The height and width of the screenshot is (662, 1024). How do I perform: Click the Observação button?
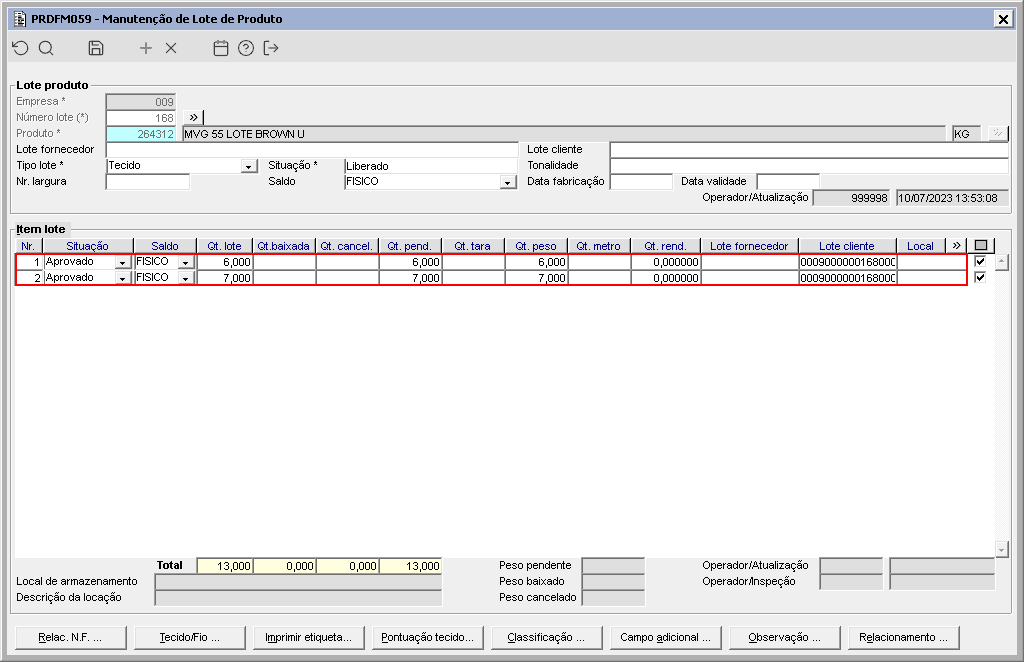tap(784, 638)
